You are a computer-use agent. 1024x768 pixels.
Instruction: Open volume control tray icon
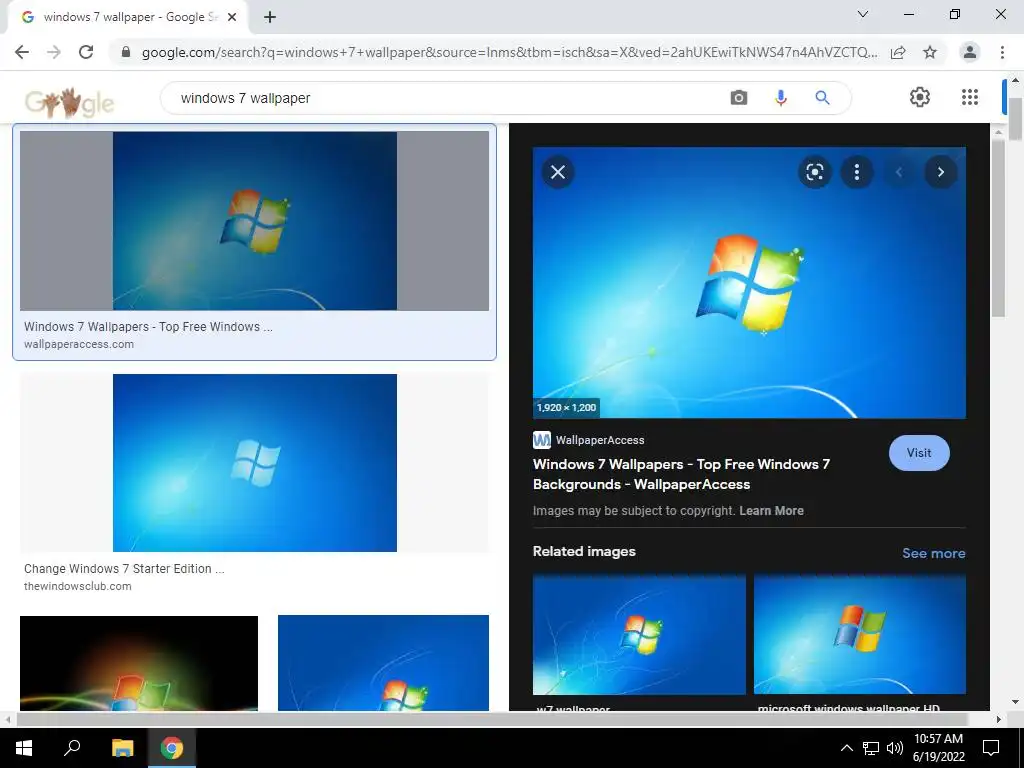(894, 748)
